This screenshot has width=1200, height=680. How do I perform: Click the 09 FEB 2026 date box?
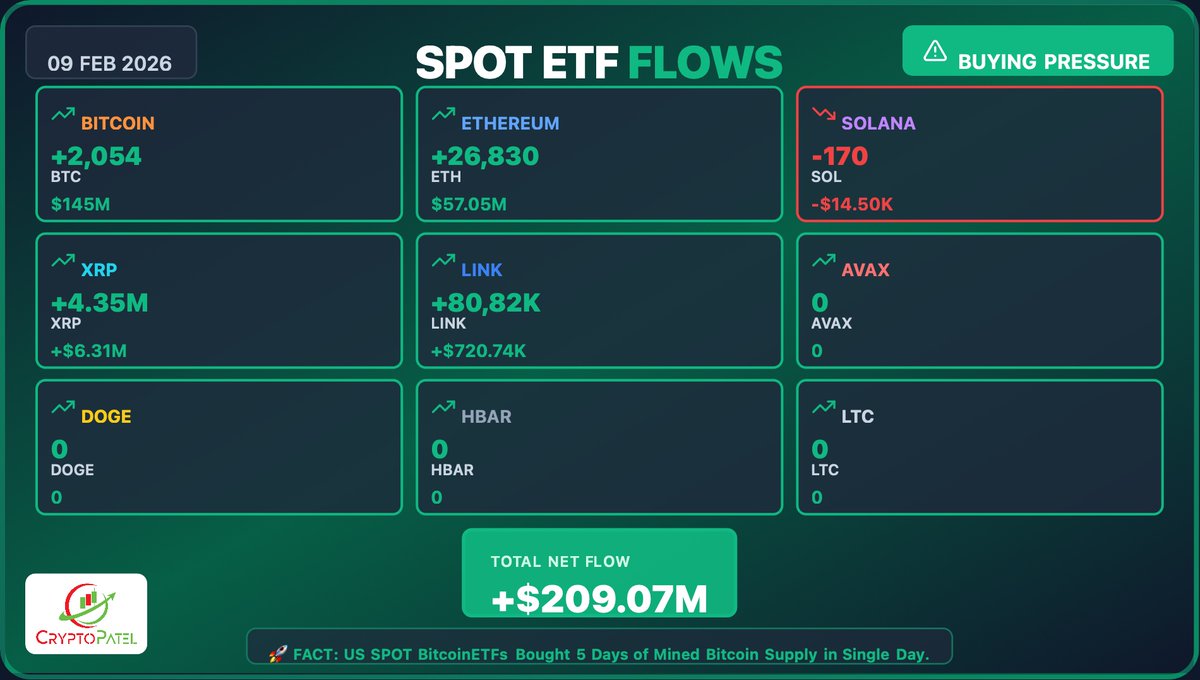pos(110,53)
